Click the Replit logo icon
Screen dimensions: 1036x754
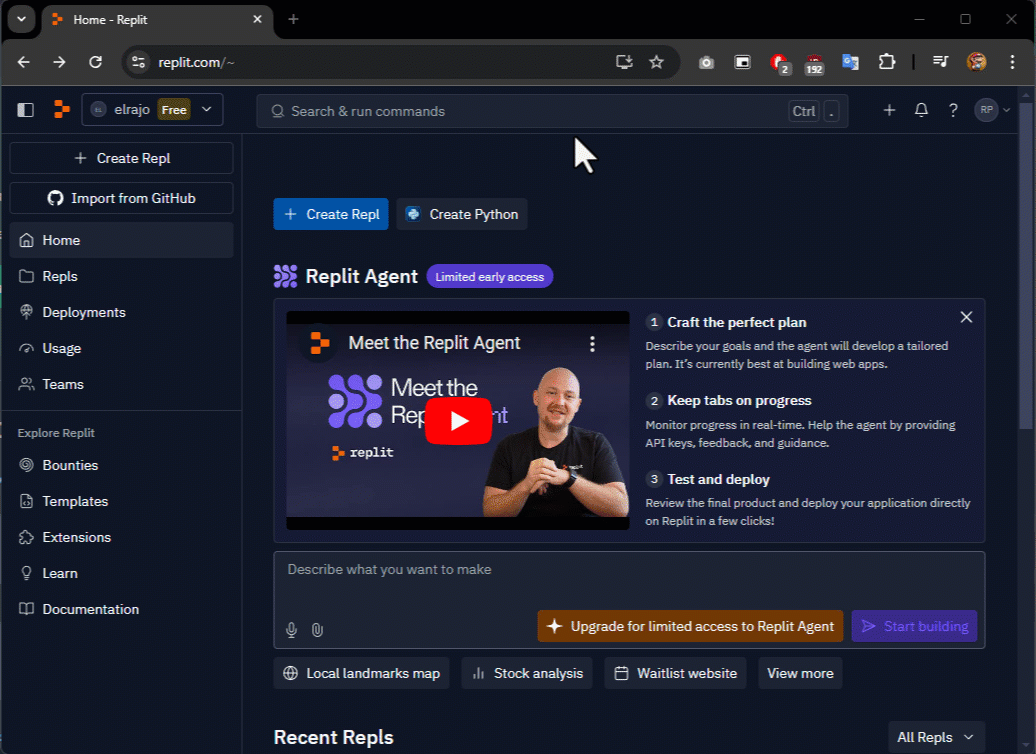(61, 110)
